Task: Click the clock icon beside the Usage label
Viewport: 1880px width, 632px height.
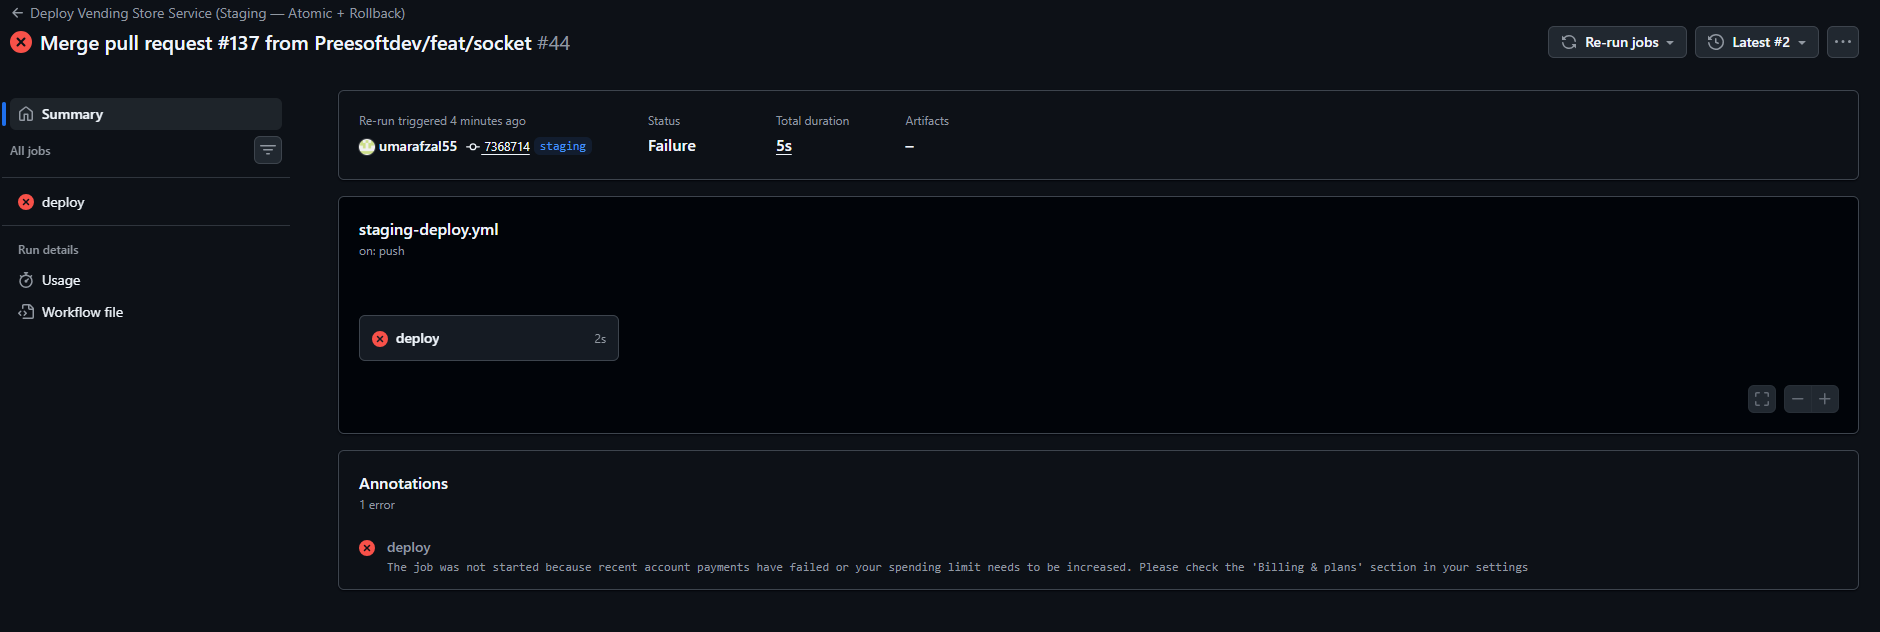Action: pyautogui.click(x=26, y=280)
